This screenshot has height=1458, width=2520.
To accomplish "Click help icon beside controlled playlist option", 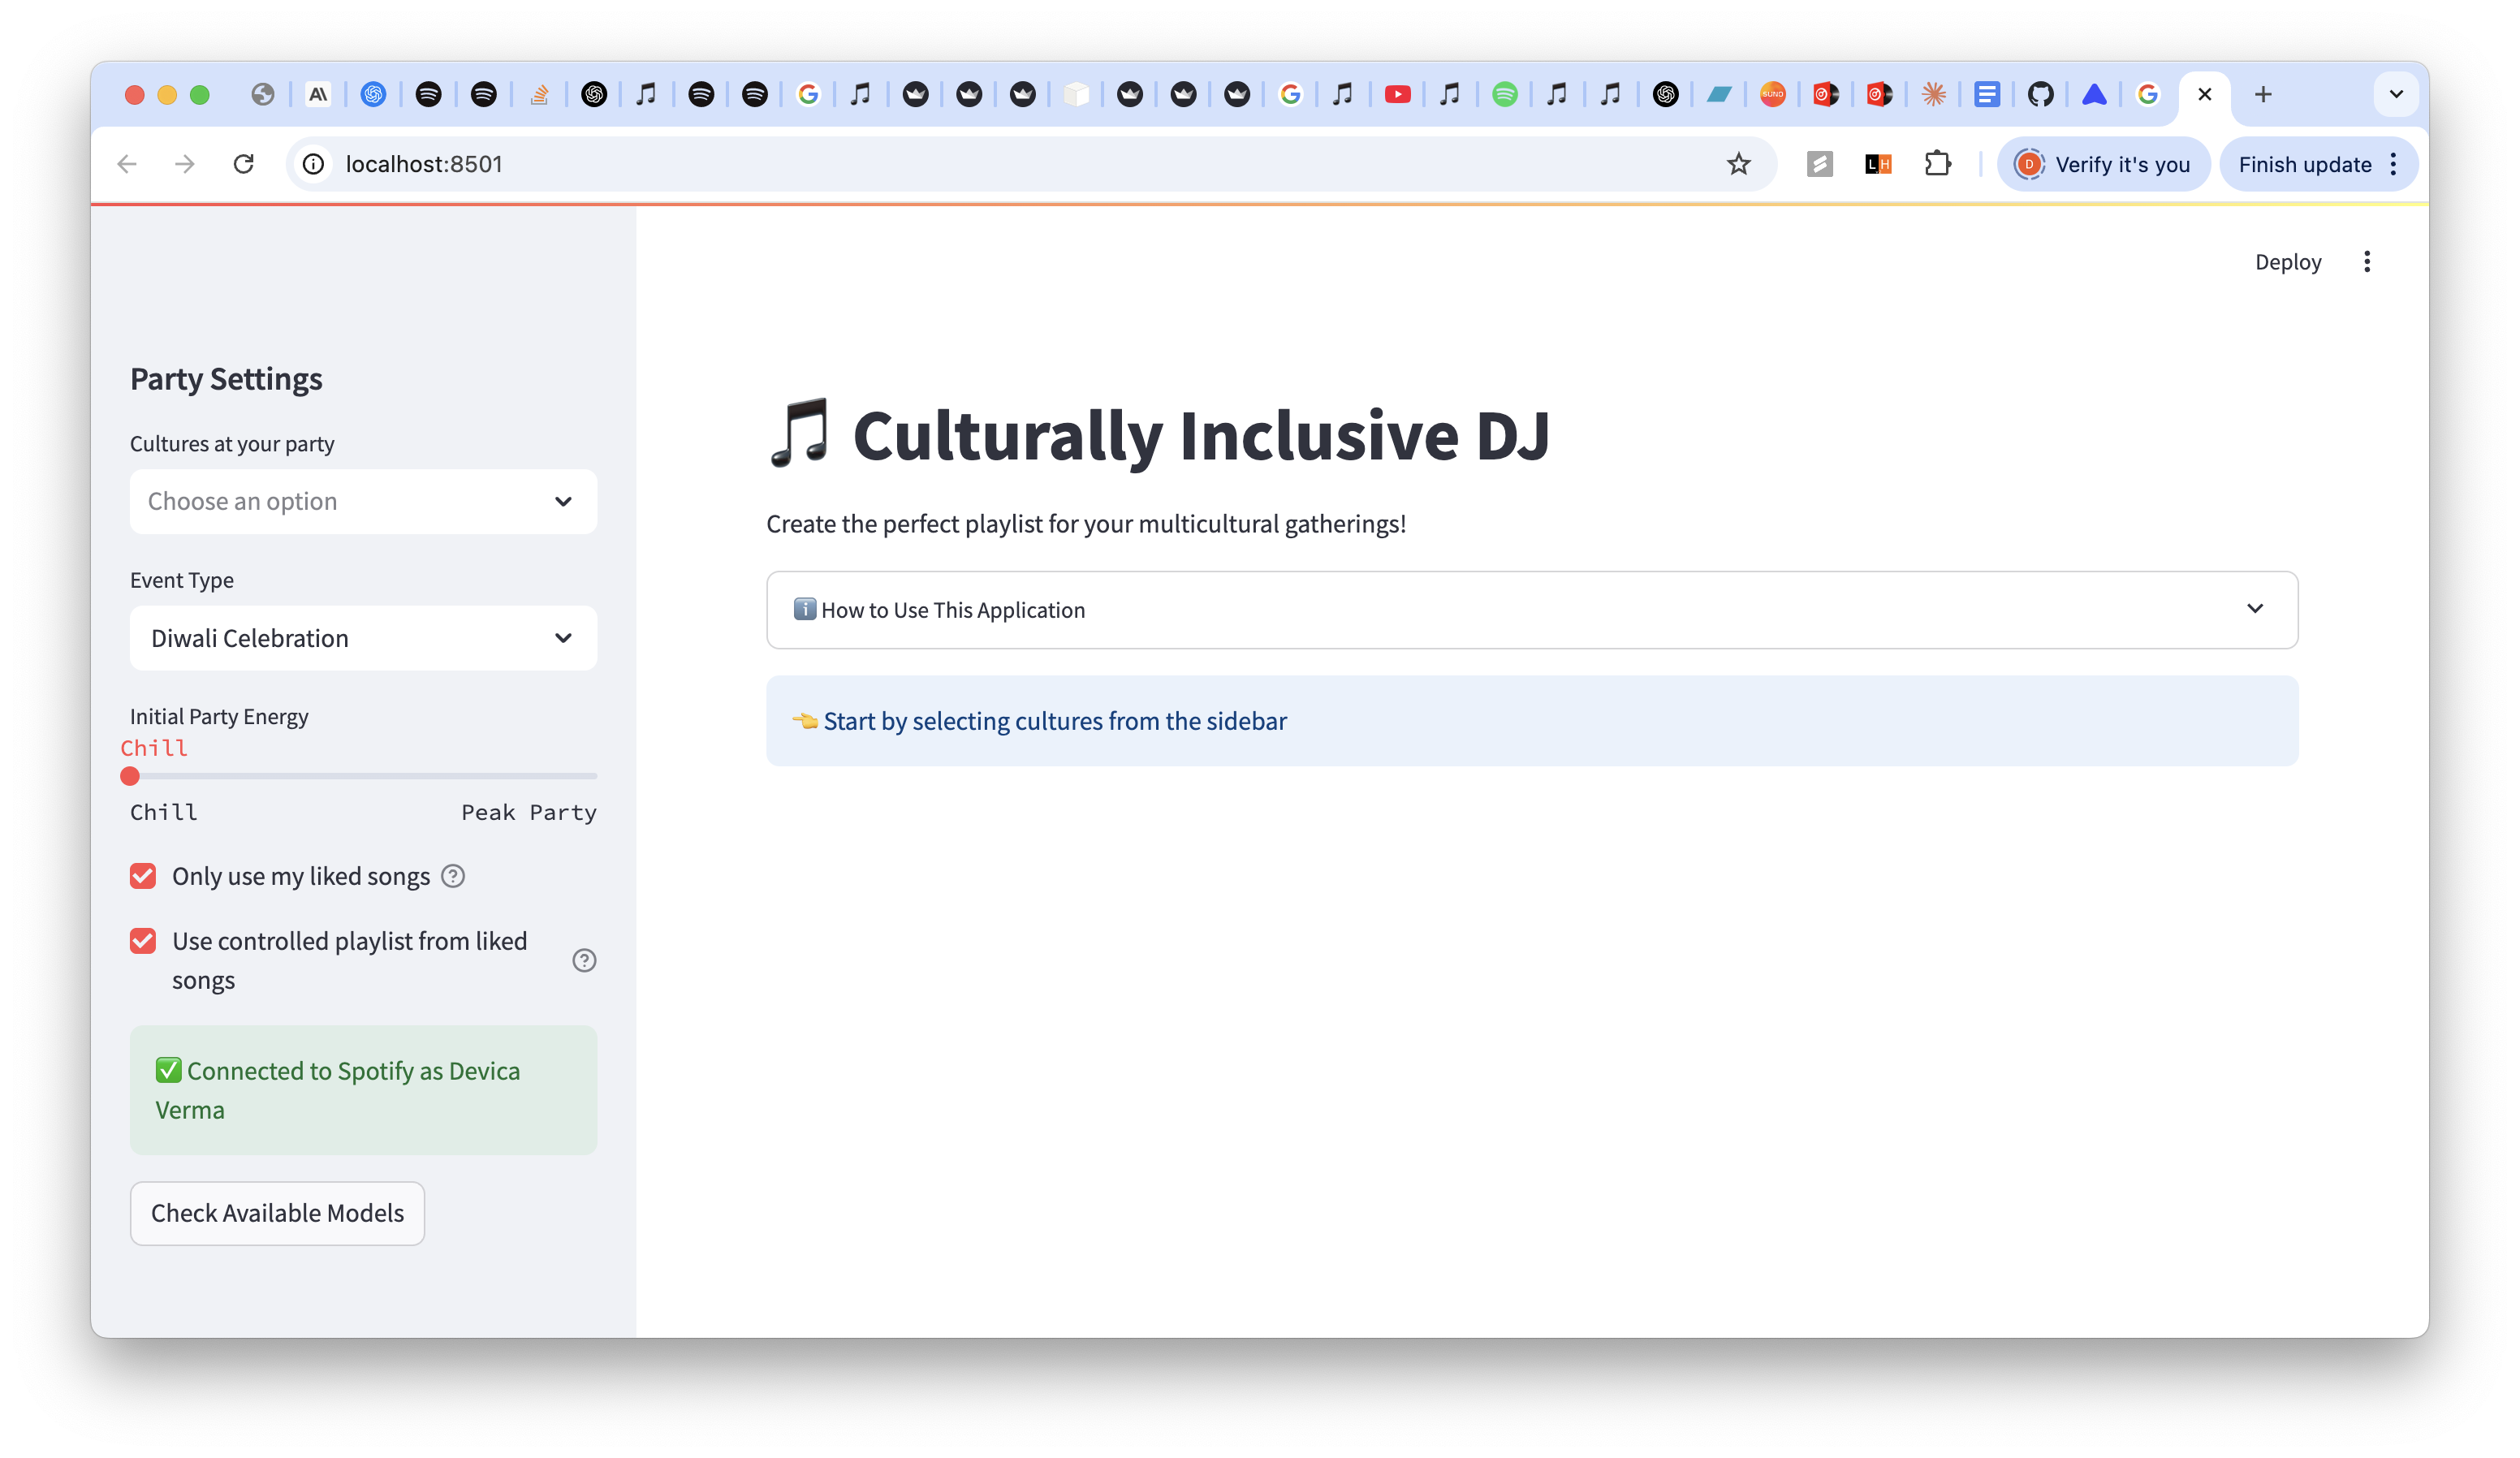I will (584, 960).
